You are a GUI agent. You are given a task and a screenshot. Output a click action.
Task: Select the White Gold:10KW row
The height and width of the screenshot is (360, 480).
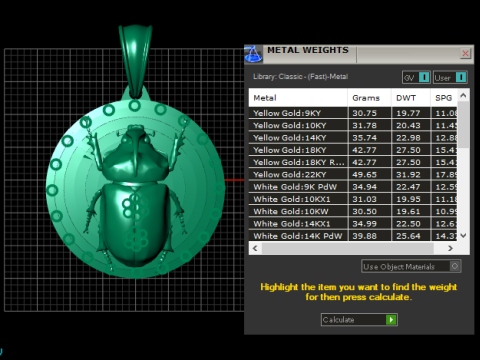(353, 211)
